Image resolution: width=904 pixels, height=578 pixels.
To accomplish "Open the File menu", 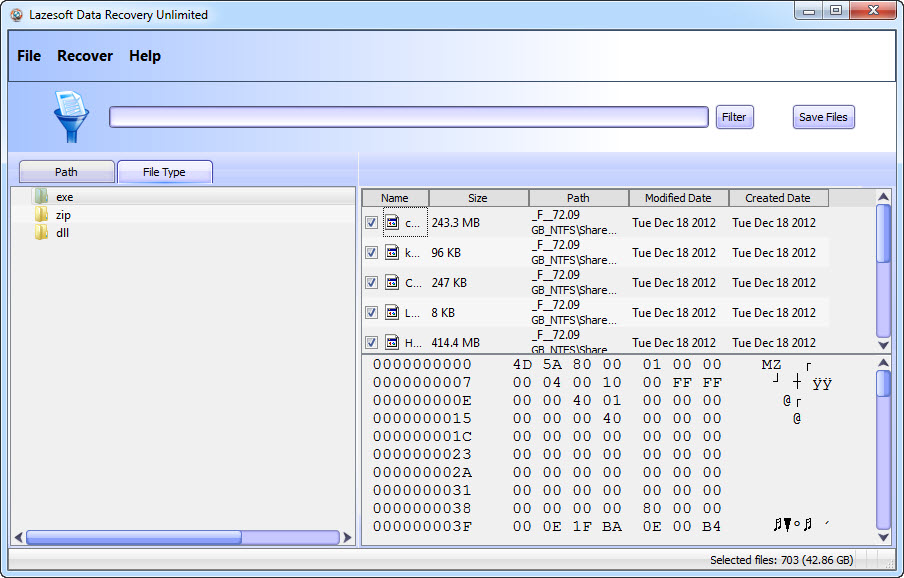I will click(28, 56).
